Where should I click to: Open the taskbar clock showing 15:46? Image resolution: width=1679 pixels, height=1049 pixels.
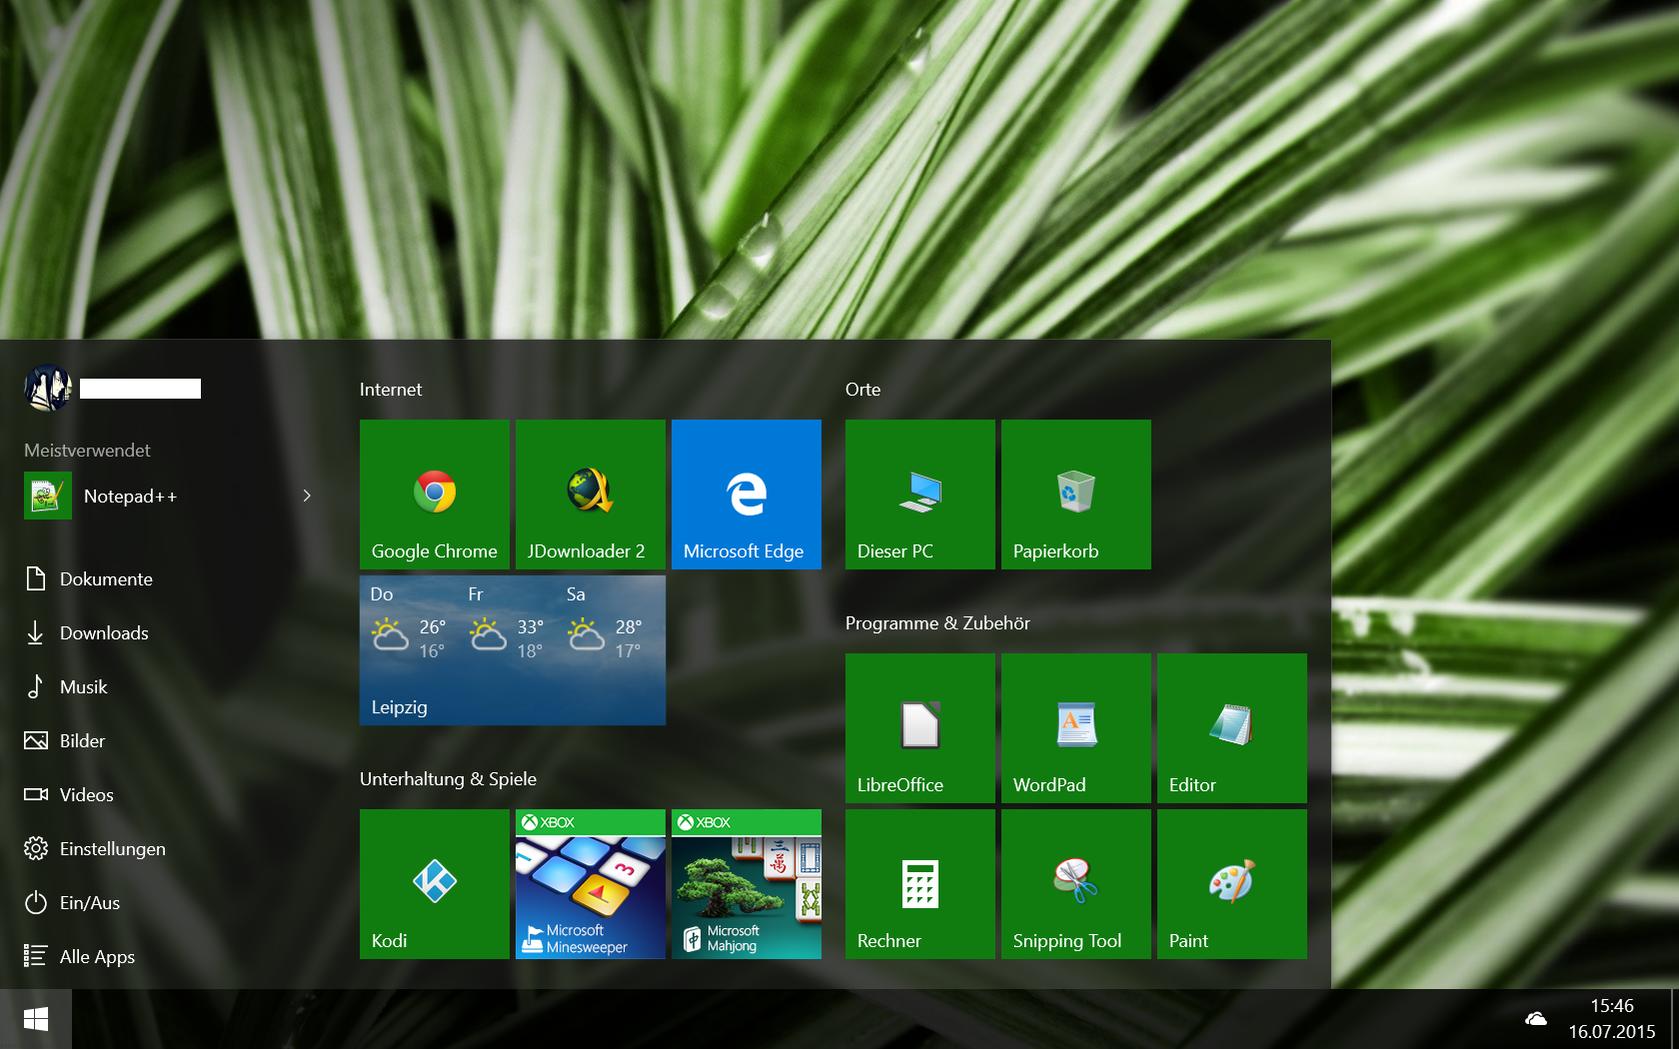[x=1612, y=1019]
